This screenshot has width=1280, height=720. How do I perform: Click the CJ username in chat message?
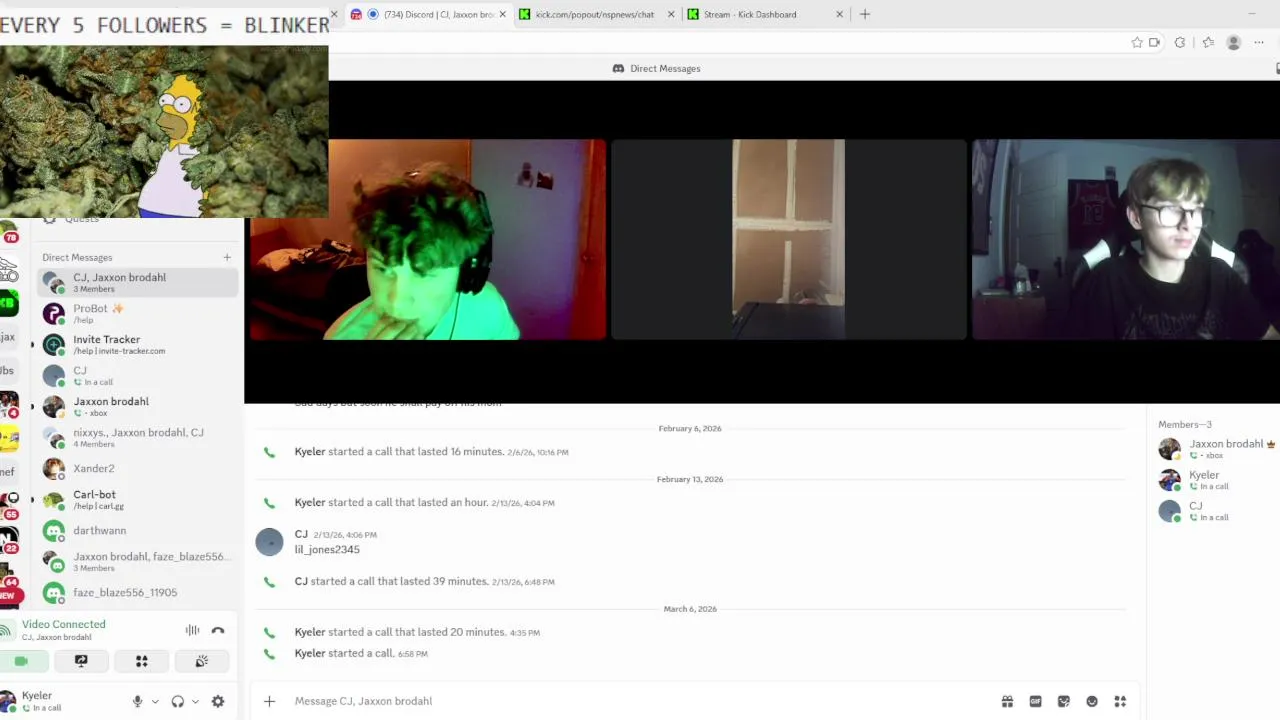tap(301, 534)
